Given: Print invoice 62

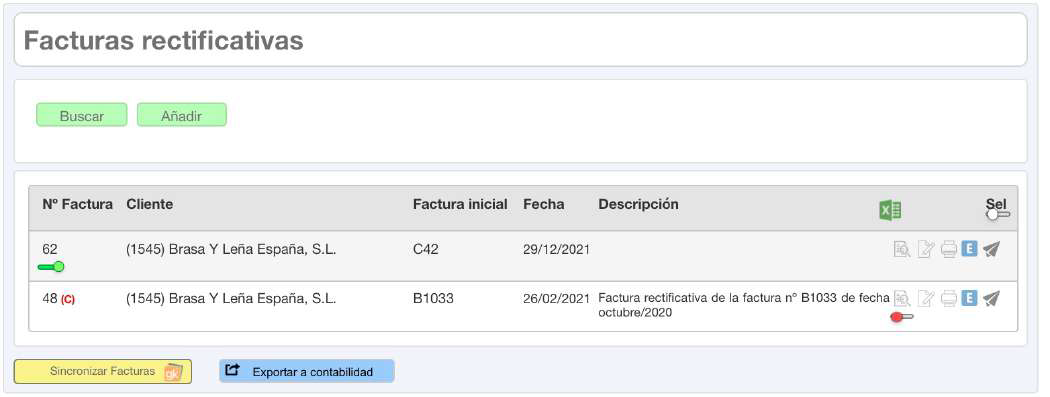Looking at the screenshot, I should [948, 250].
